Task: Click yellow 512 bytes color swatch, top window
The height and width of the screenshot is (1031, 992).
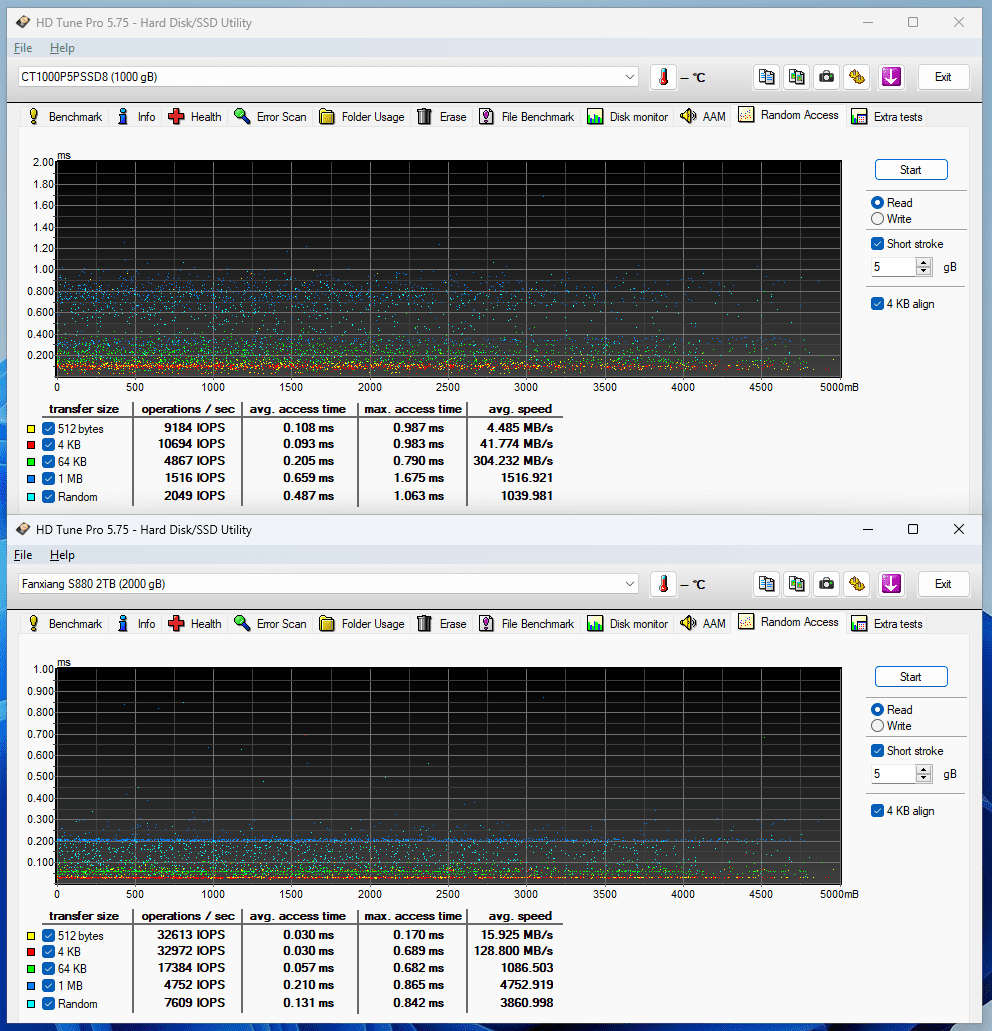Action: point(31,429)
